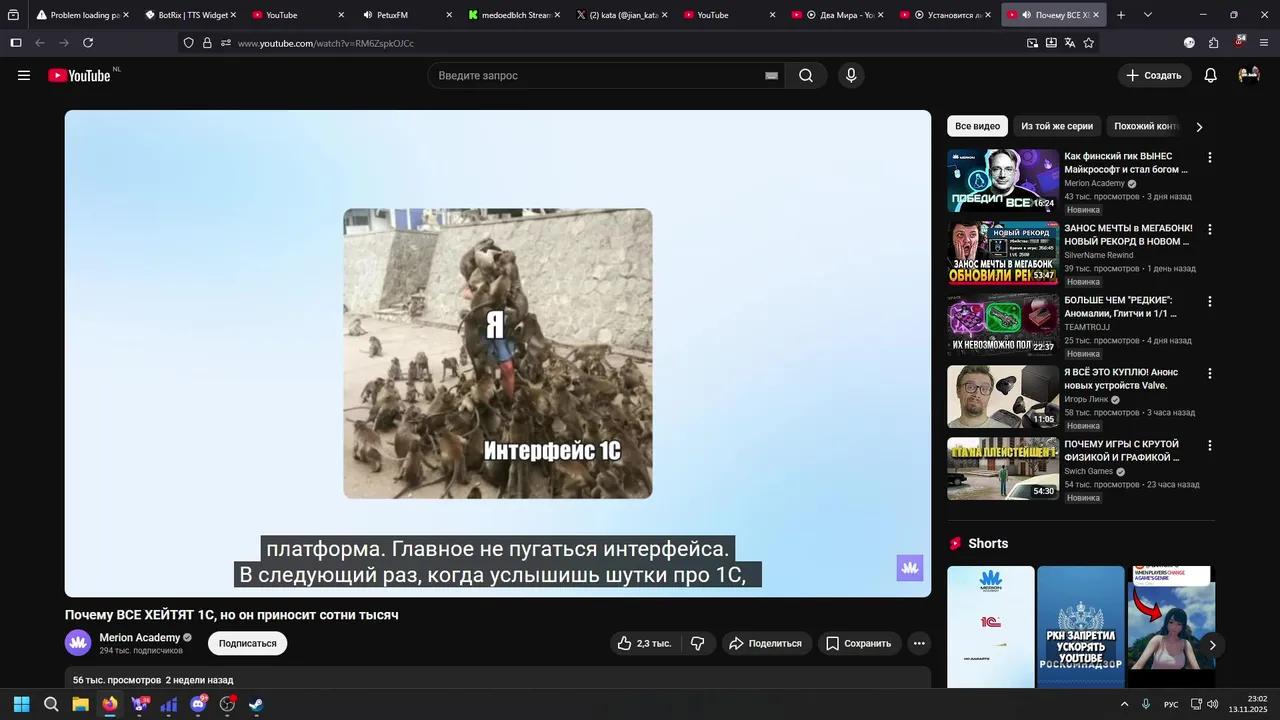This screenshot has height=720, width=1280.
Task: Click the search magnifier button
Action: pos(806,75)
